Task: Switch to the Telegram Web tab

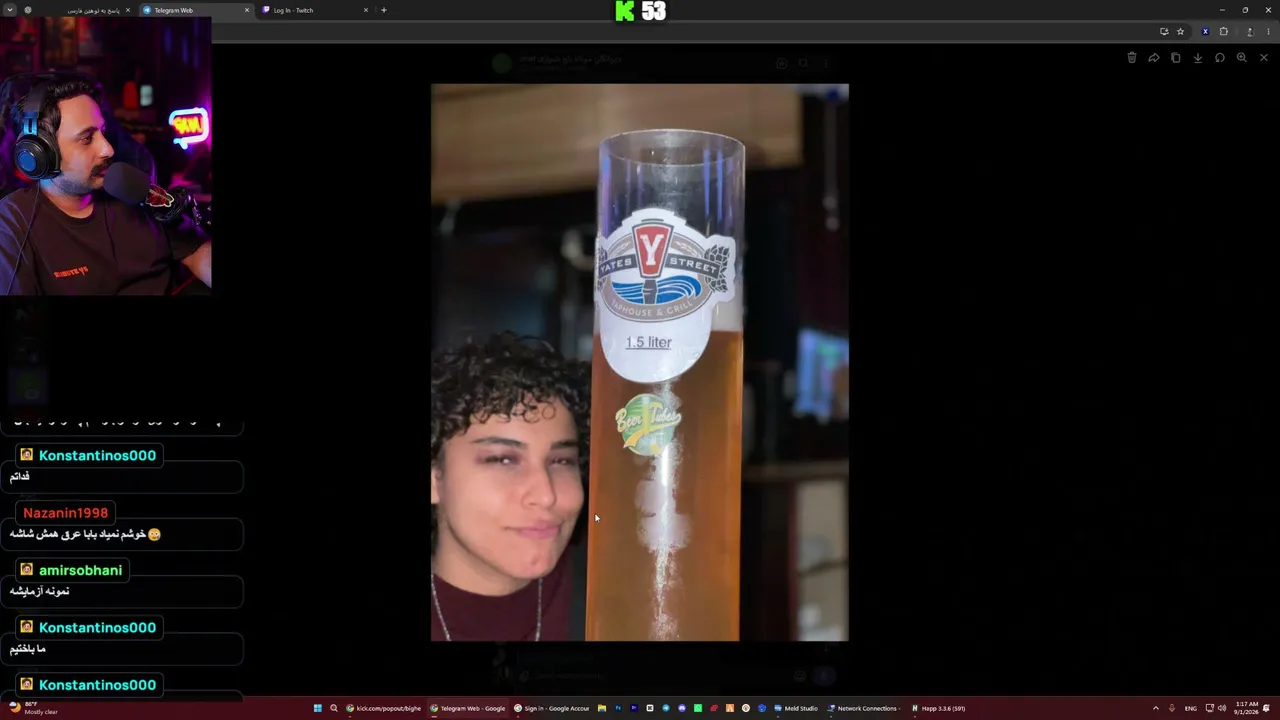Action: pyautogui.click(x=195, y=10)
